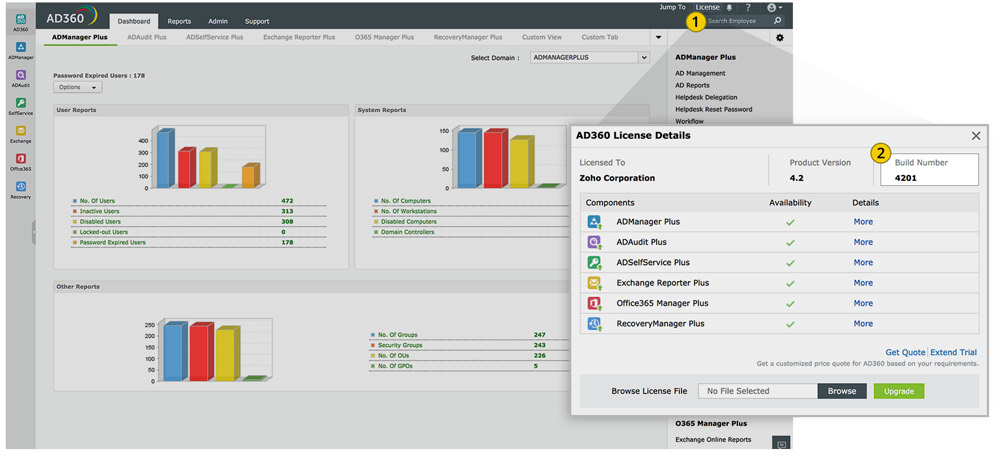Open Office365 icon in sidebar
The height and width of the screenshot is (467, 998).
pos(21,159)
